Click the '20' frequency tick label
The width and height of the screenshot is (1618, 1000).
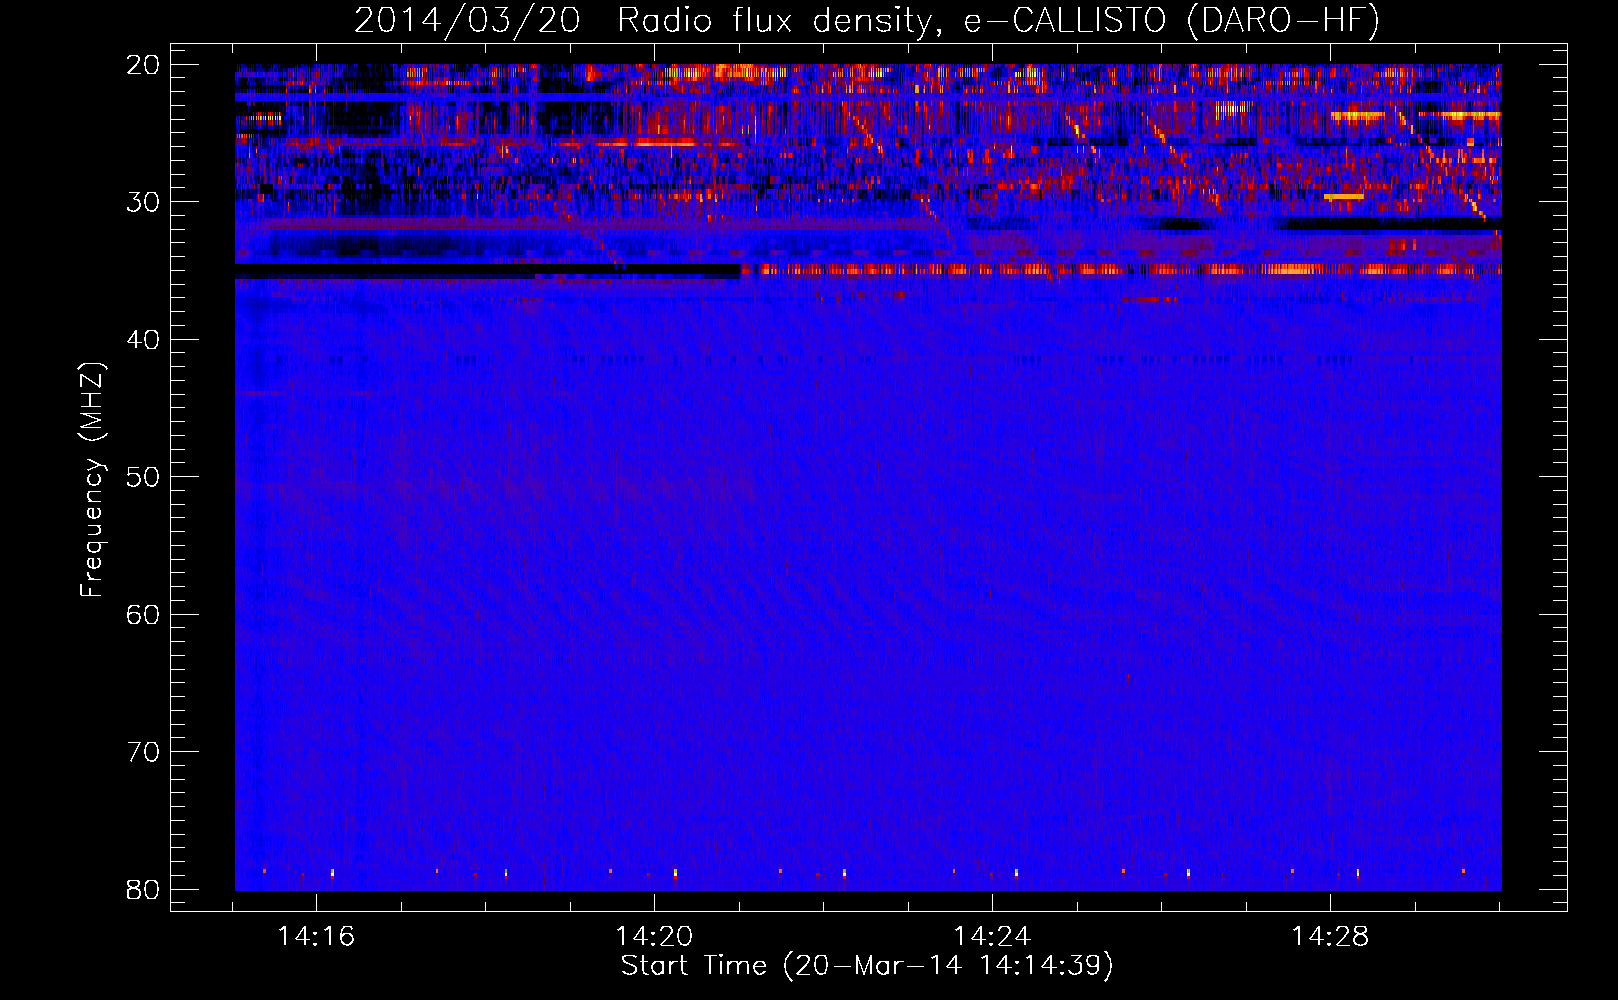(144, 65)
